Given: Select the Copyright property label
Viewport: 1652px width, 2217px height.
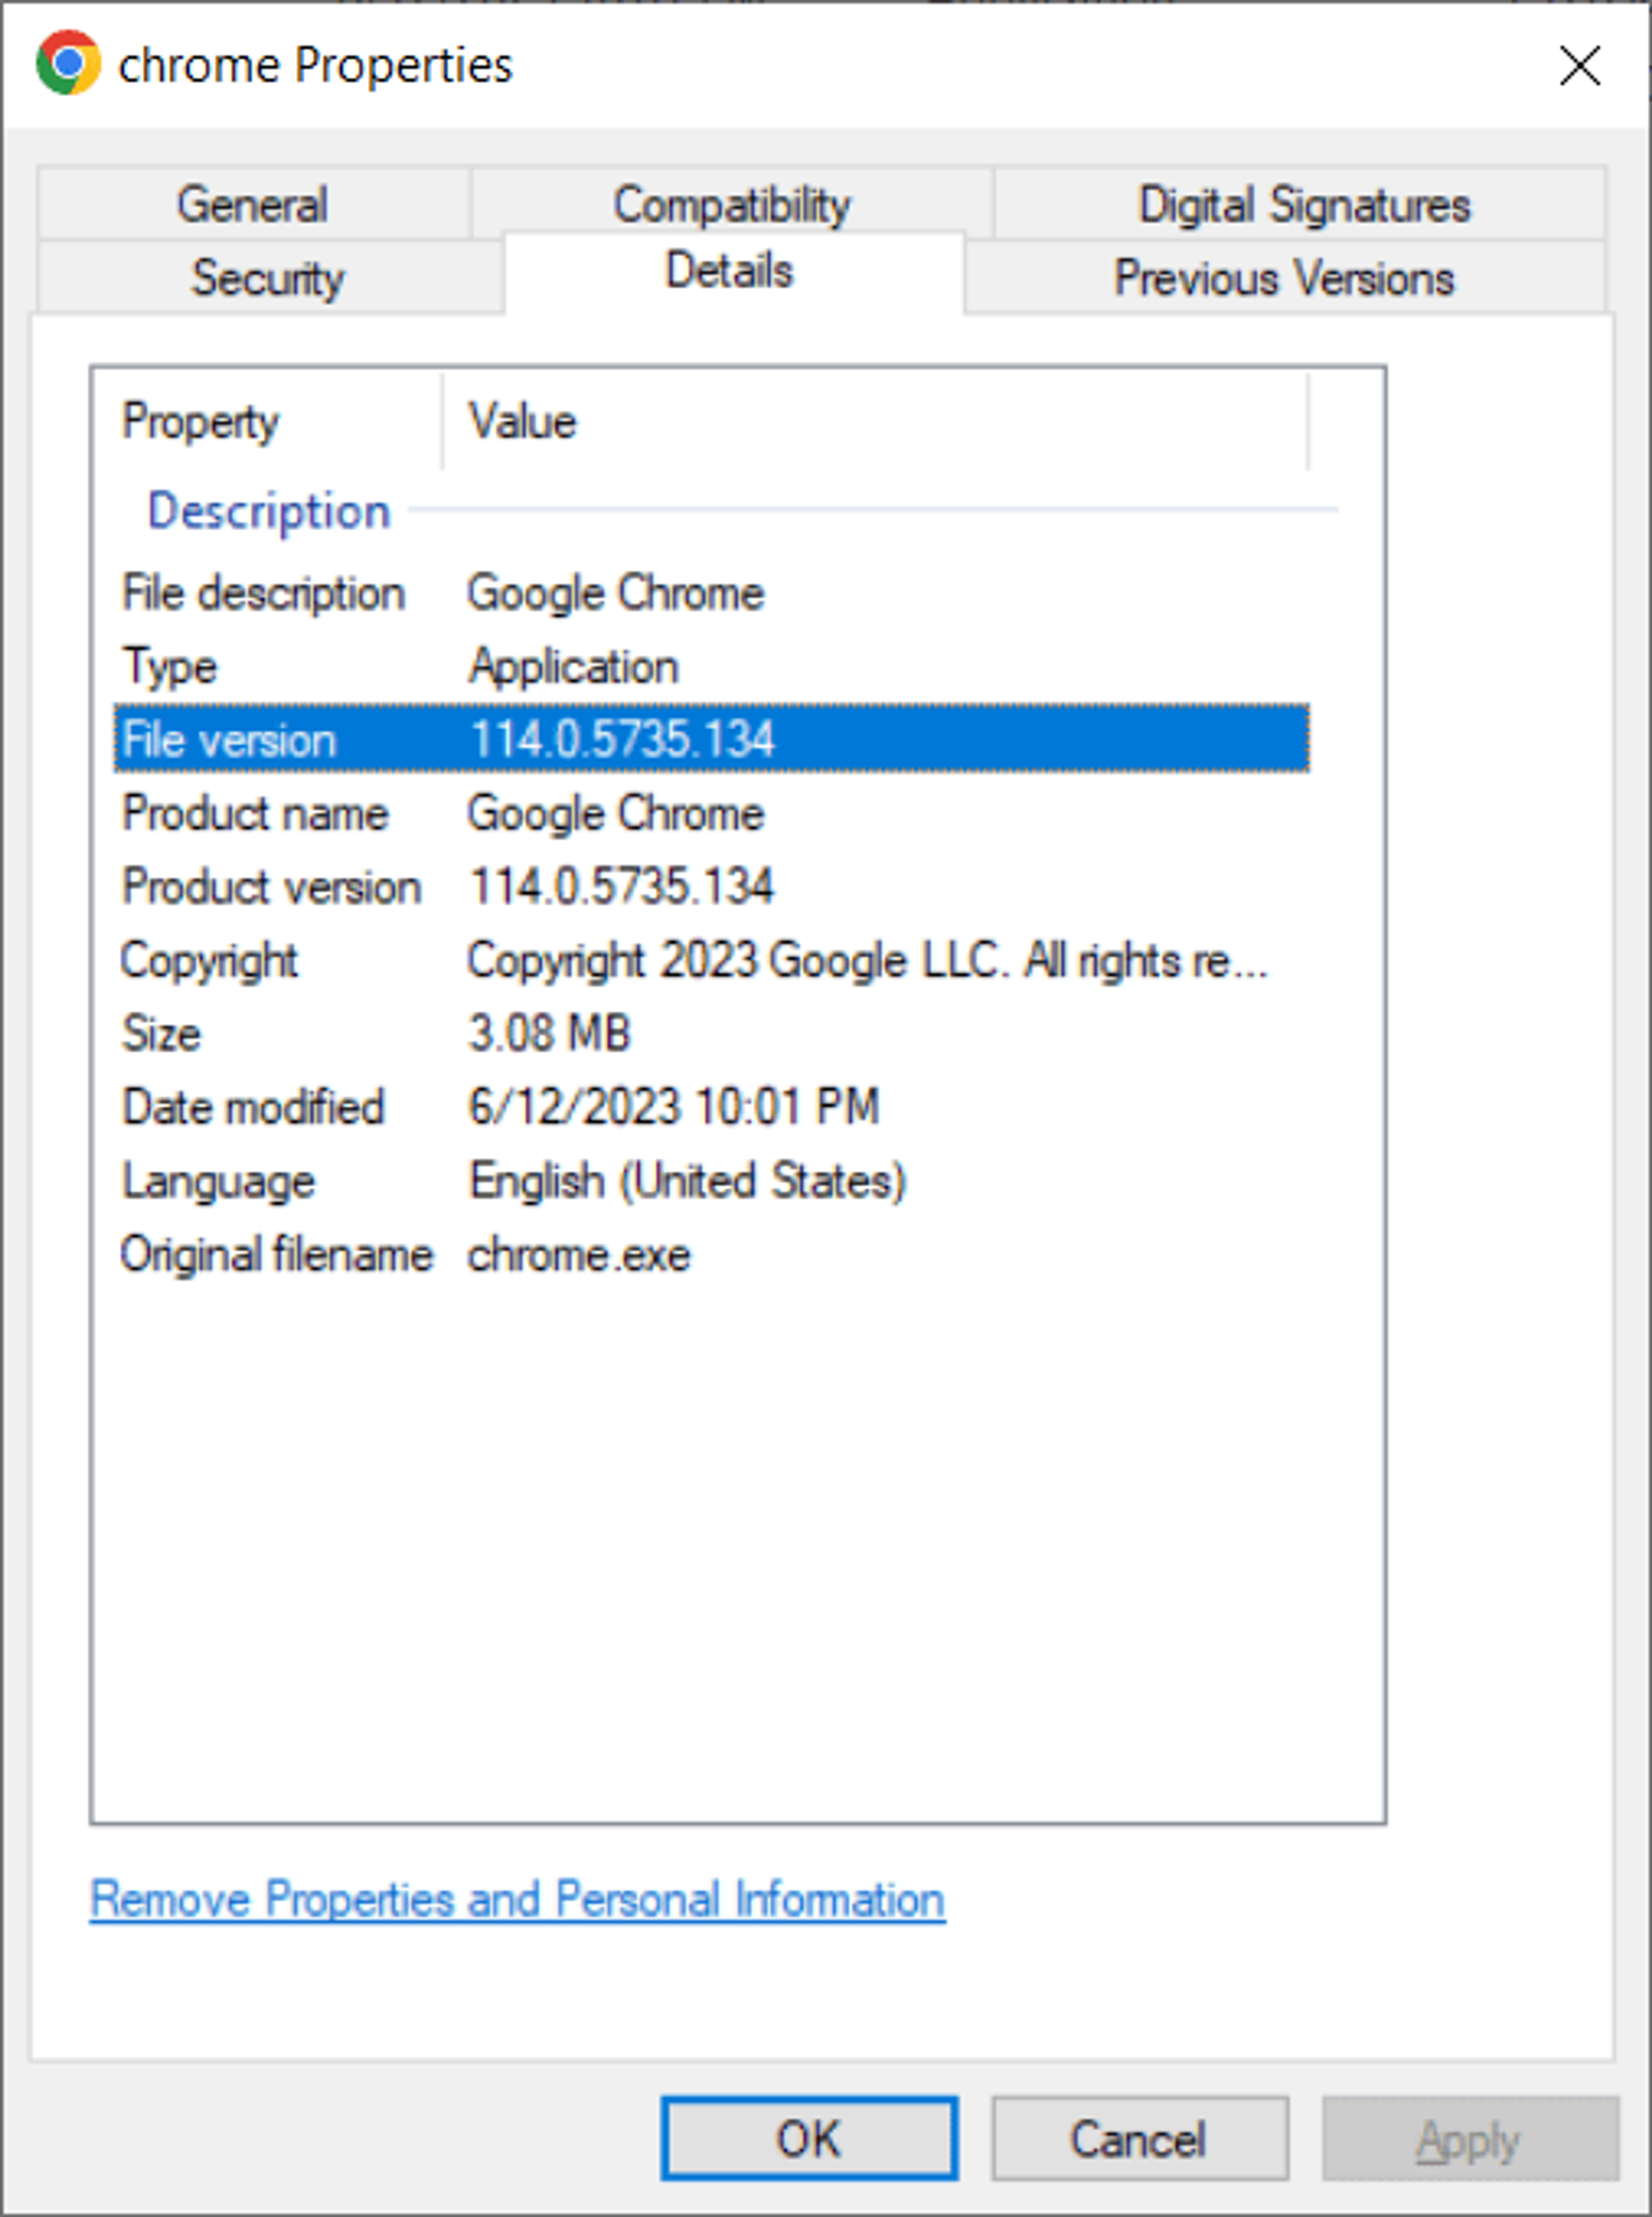Looking at the screenshot, I should click(x=209, y=961).
